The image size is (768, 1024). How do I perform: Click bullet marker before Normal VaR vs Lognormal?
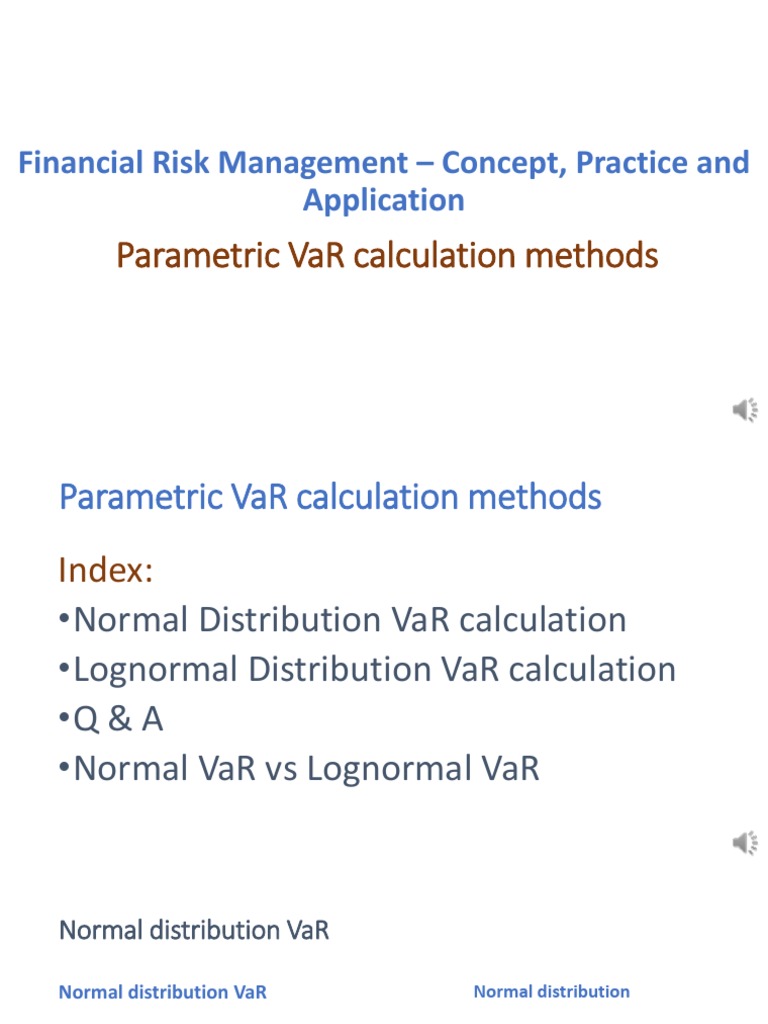point(64,767)
